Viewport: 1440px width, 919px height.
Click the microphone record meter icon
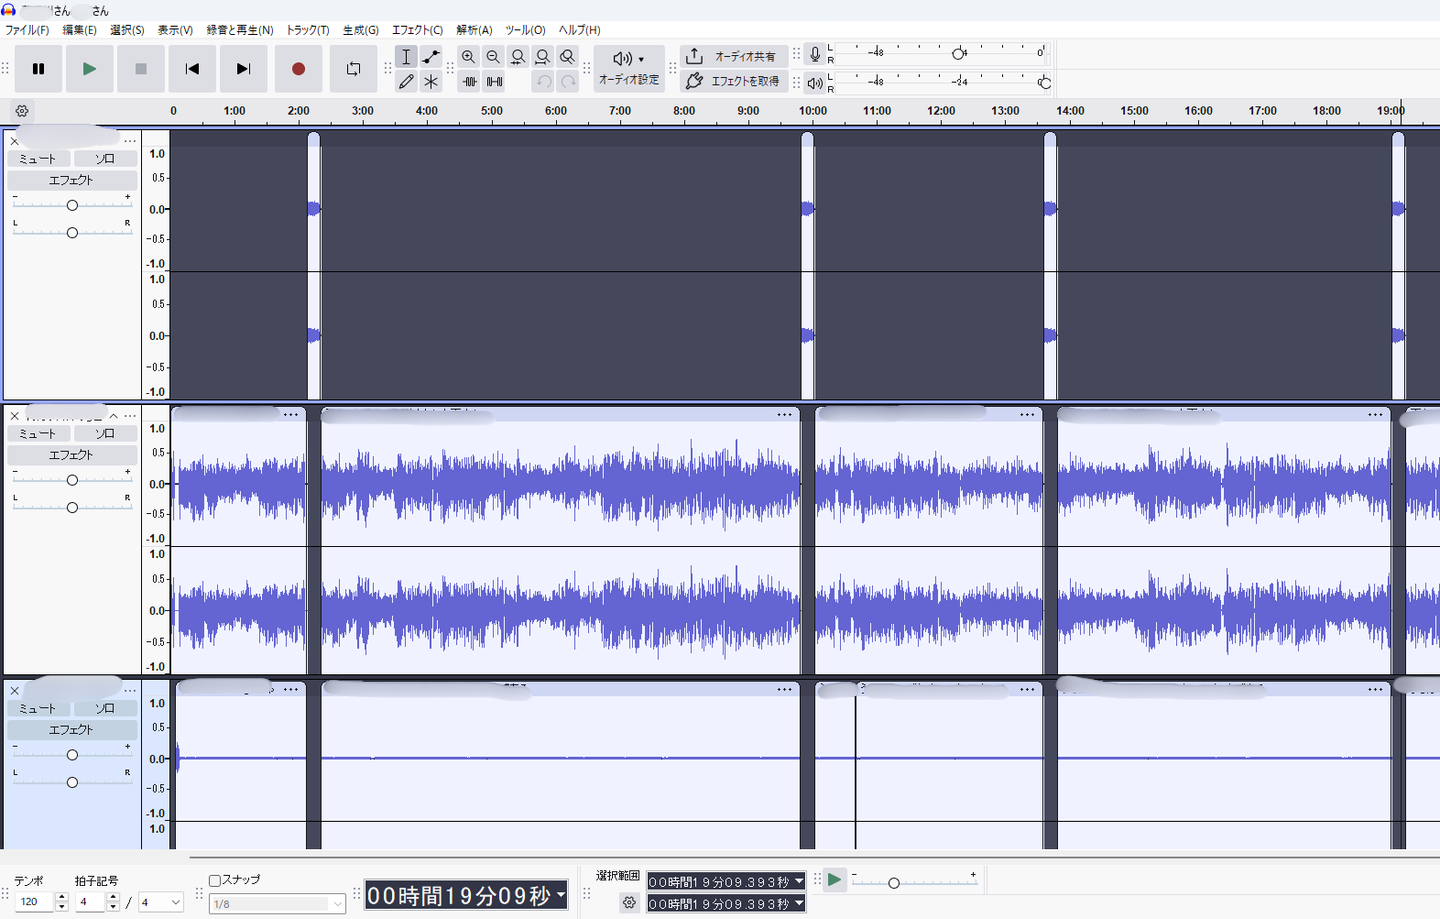click(x=815, y=55)
